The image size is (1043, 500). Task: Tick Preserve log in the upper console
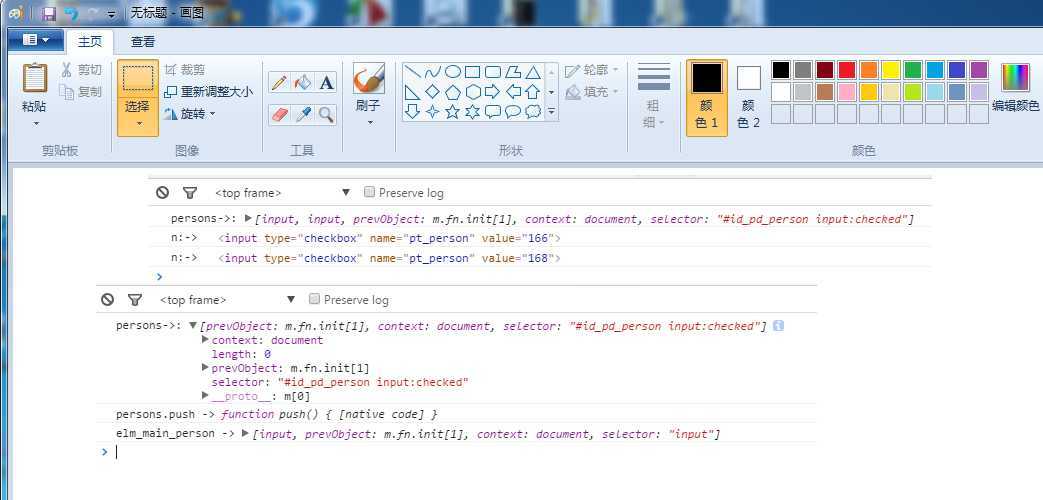[370, 192]
